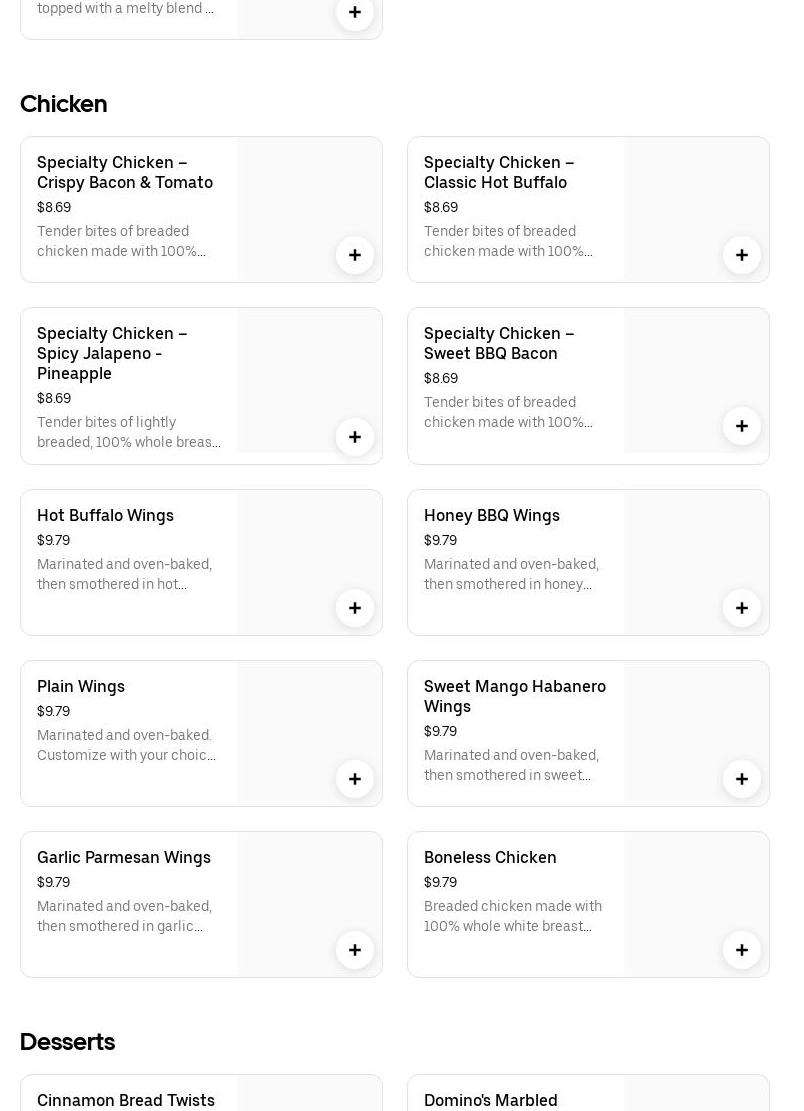Add Honey BBQ Wings to order
This screenshot has width=804, height=1111.
[x=742, y=608]
